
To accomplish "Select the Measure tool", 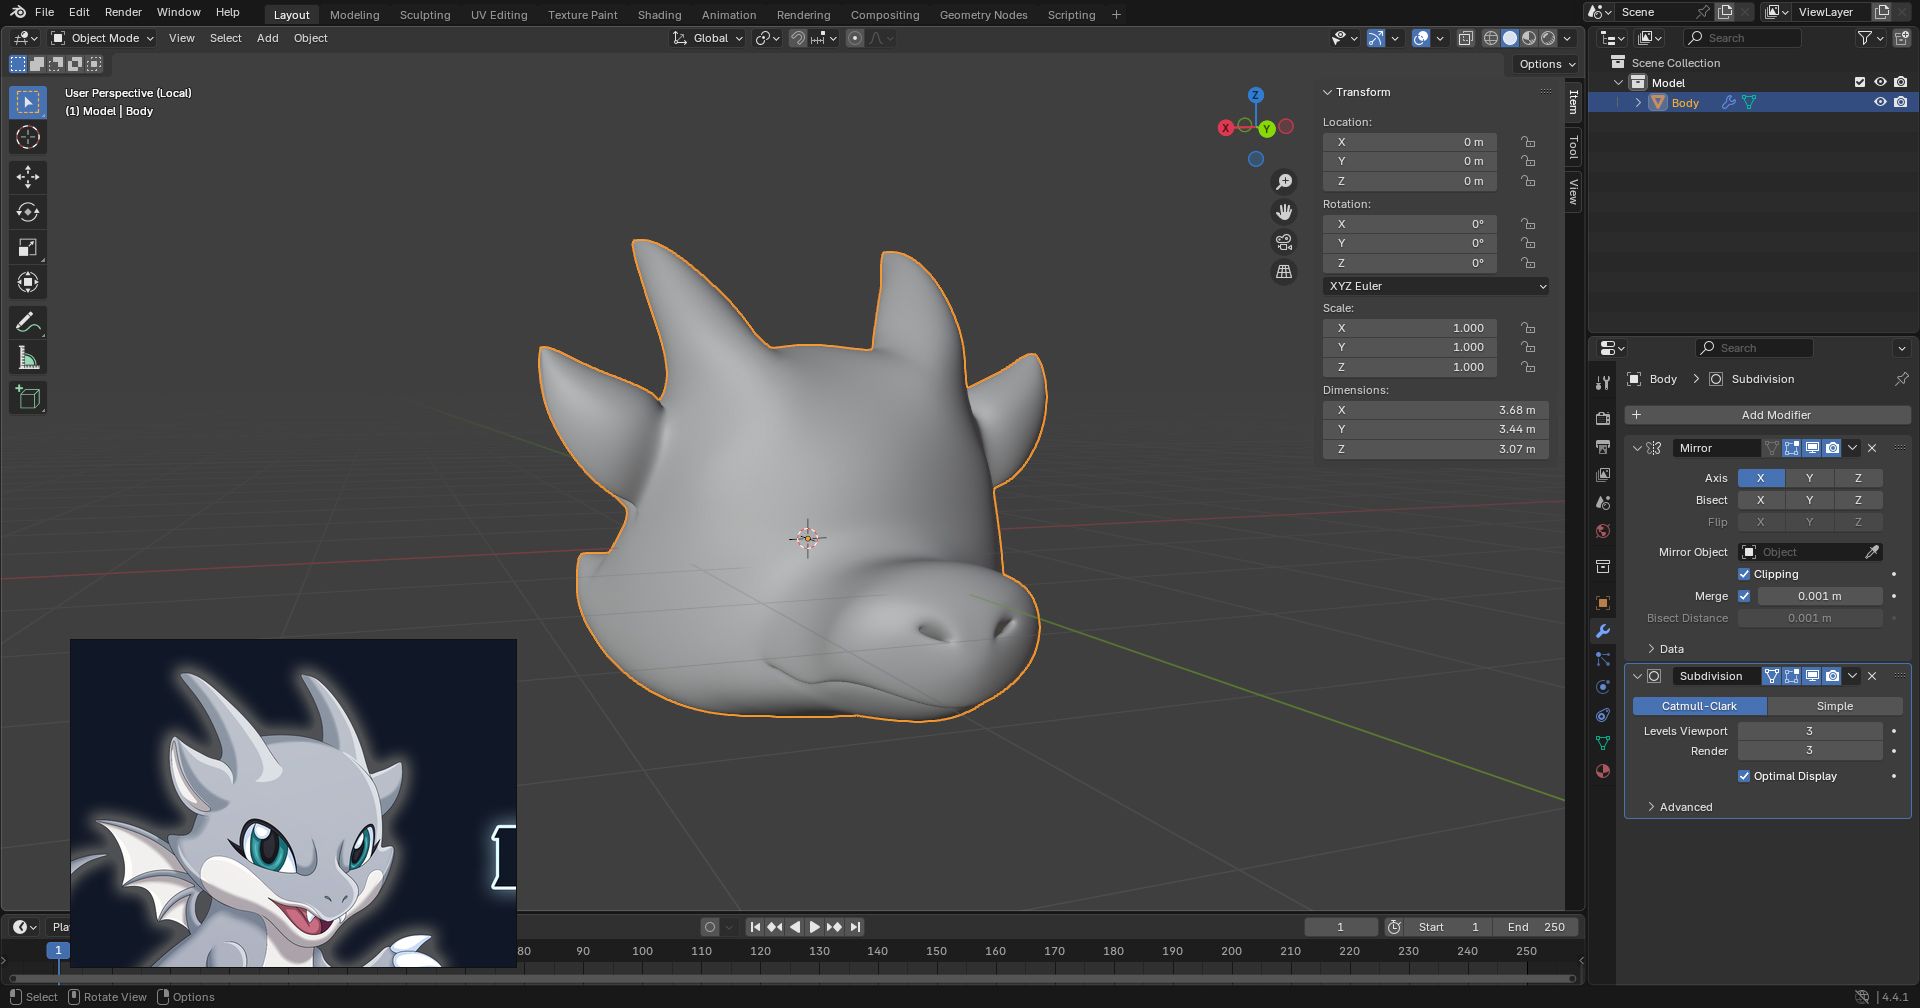I will click(28, 358).
